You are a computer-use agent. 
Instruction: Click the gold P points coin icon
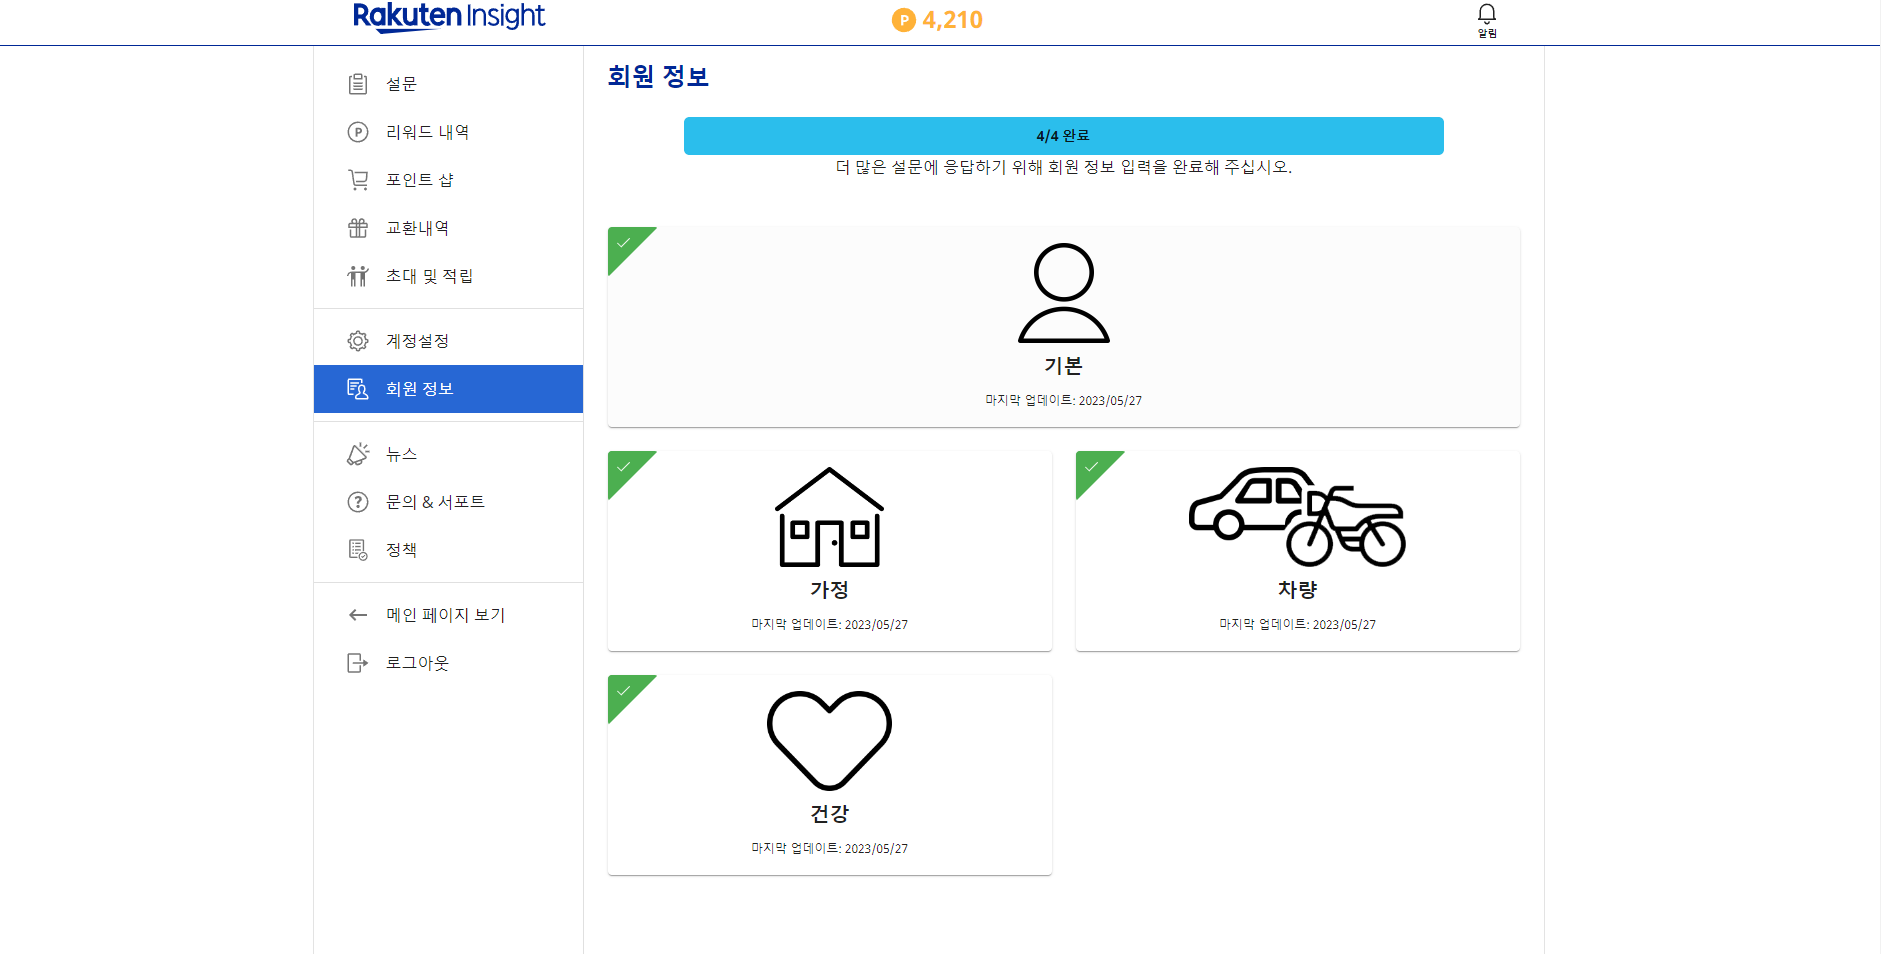[x=904, y=20]
